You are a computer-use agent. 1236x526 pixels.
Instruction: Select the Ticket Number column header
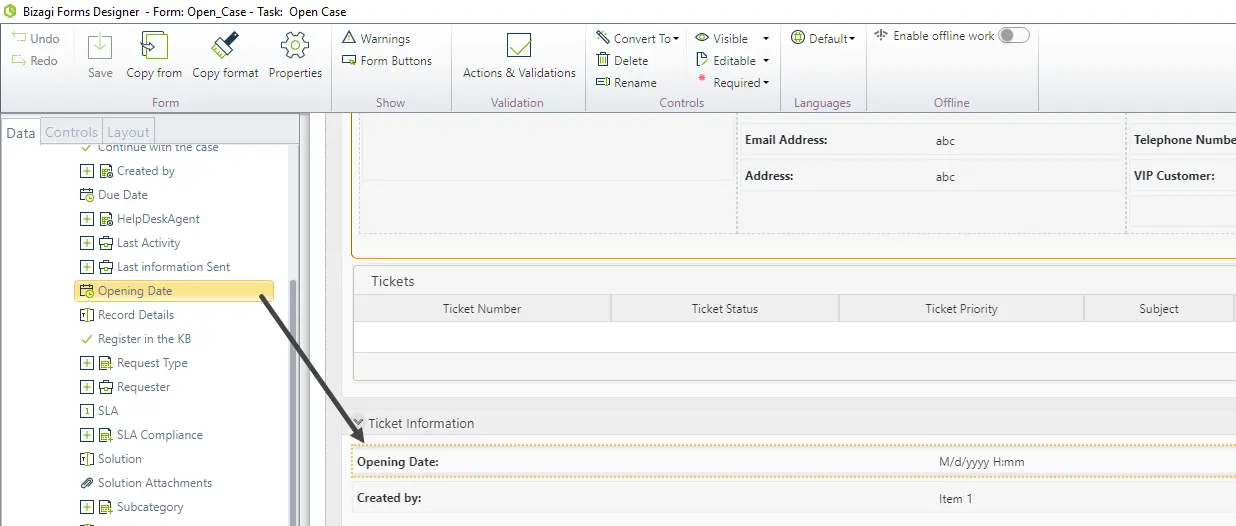coord(482,309)
